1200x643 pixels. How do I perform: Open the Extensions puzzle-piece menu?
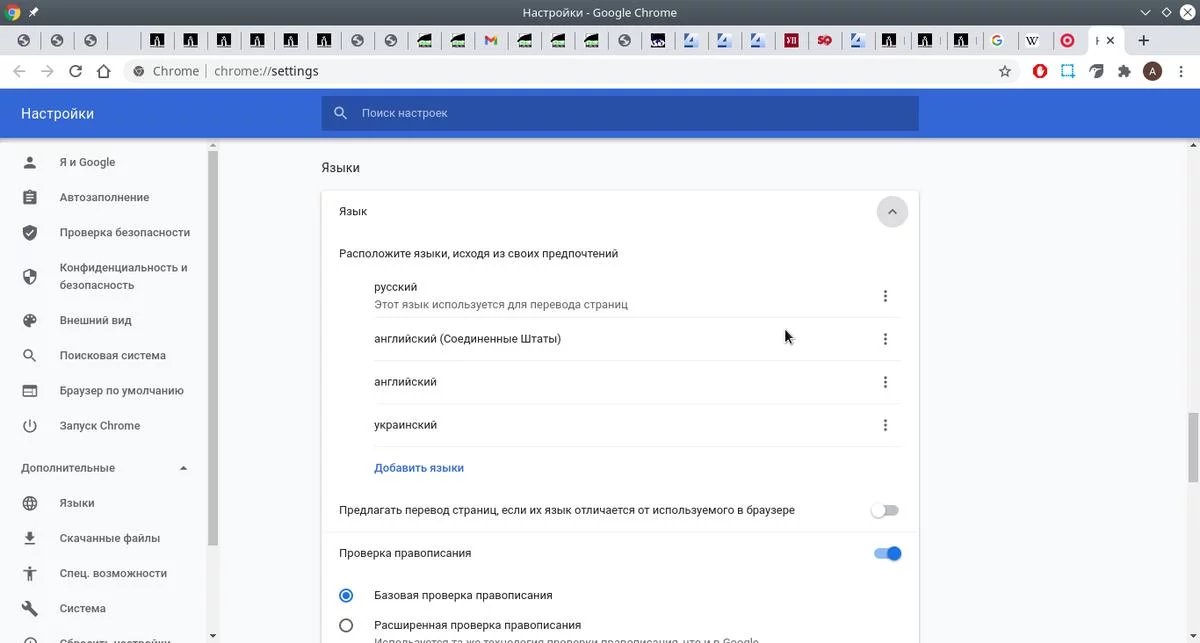[x=1124, y=71]
